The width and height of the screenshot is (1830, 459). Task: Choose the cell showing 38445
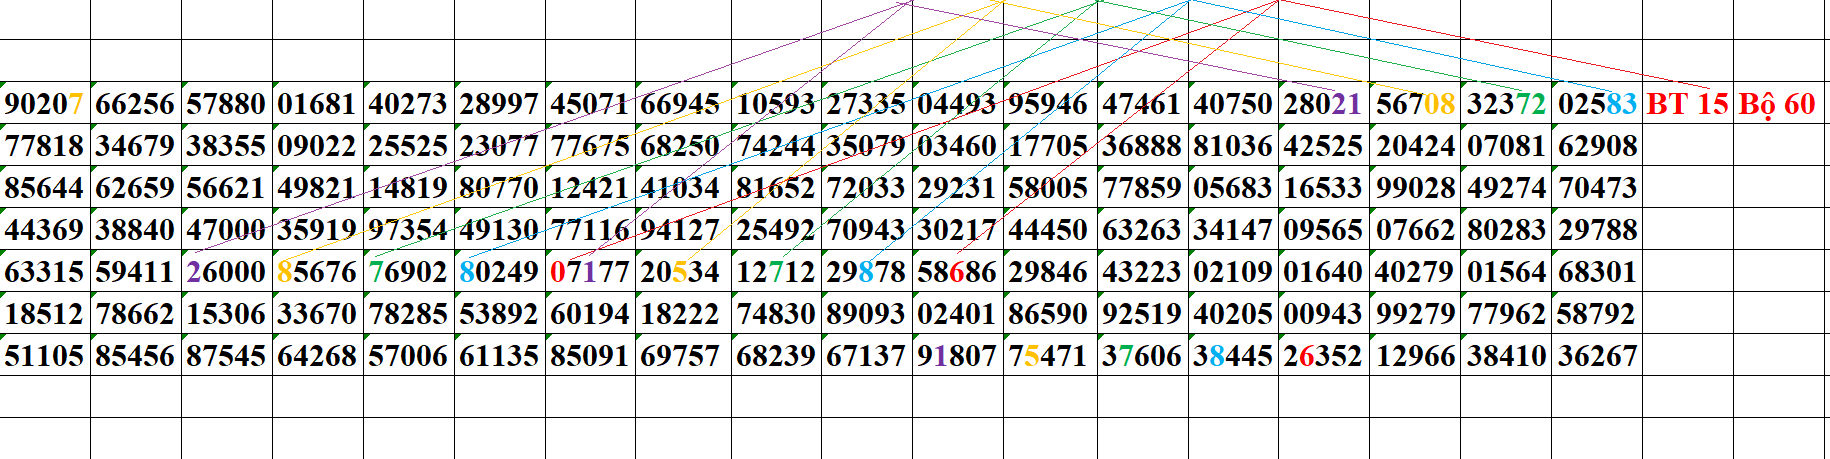1234,356
